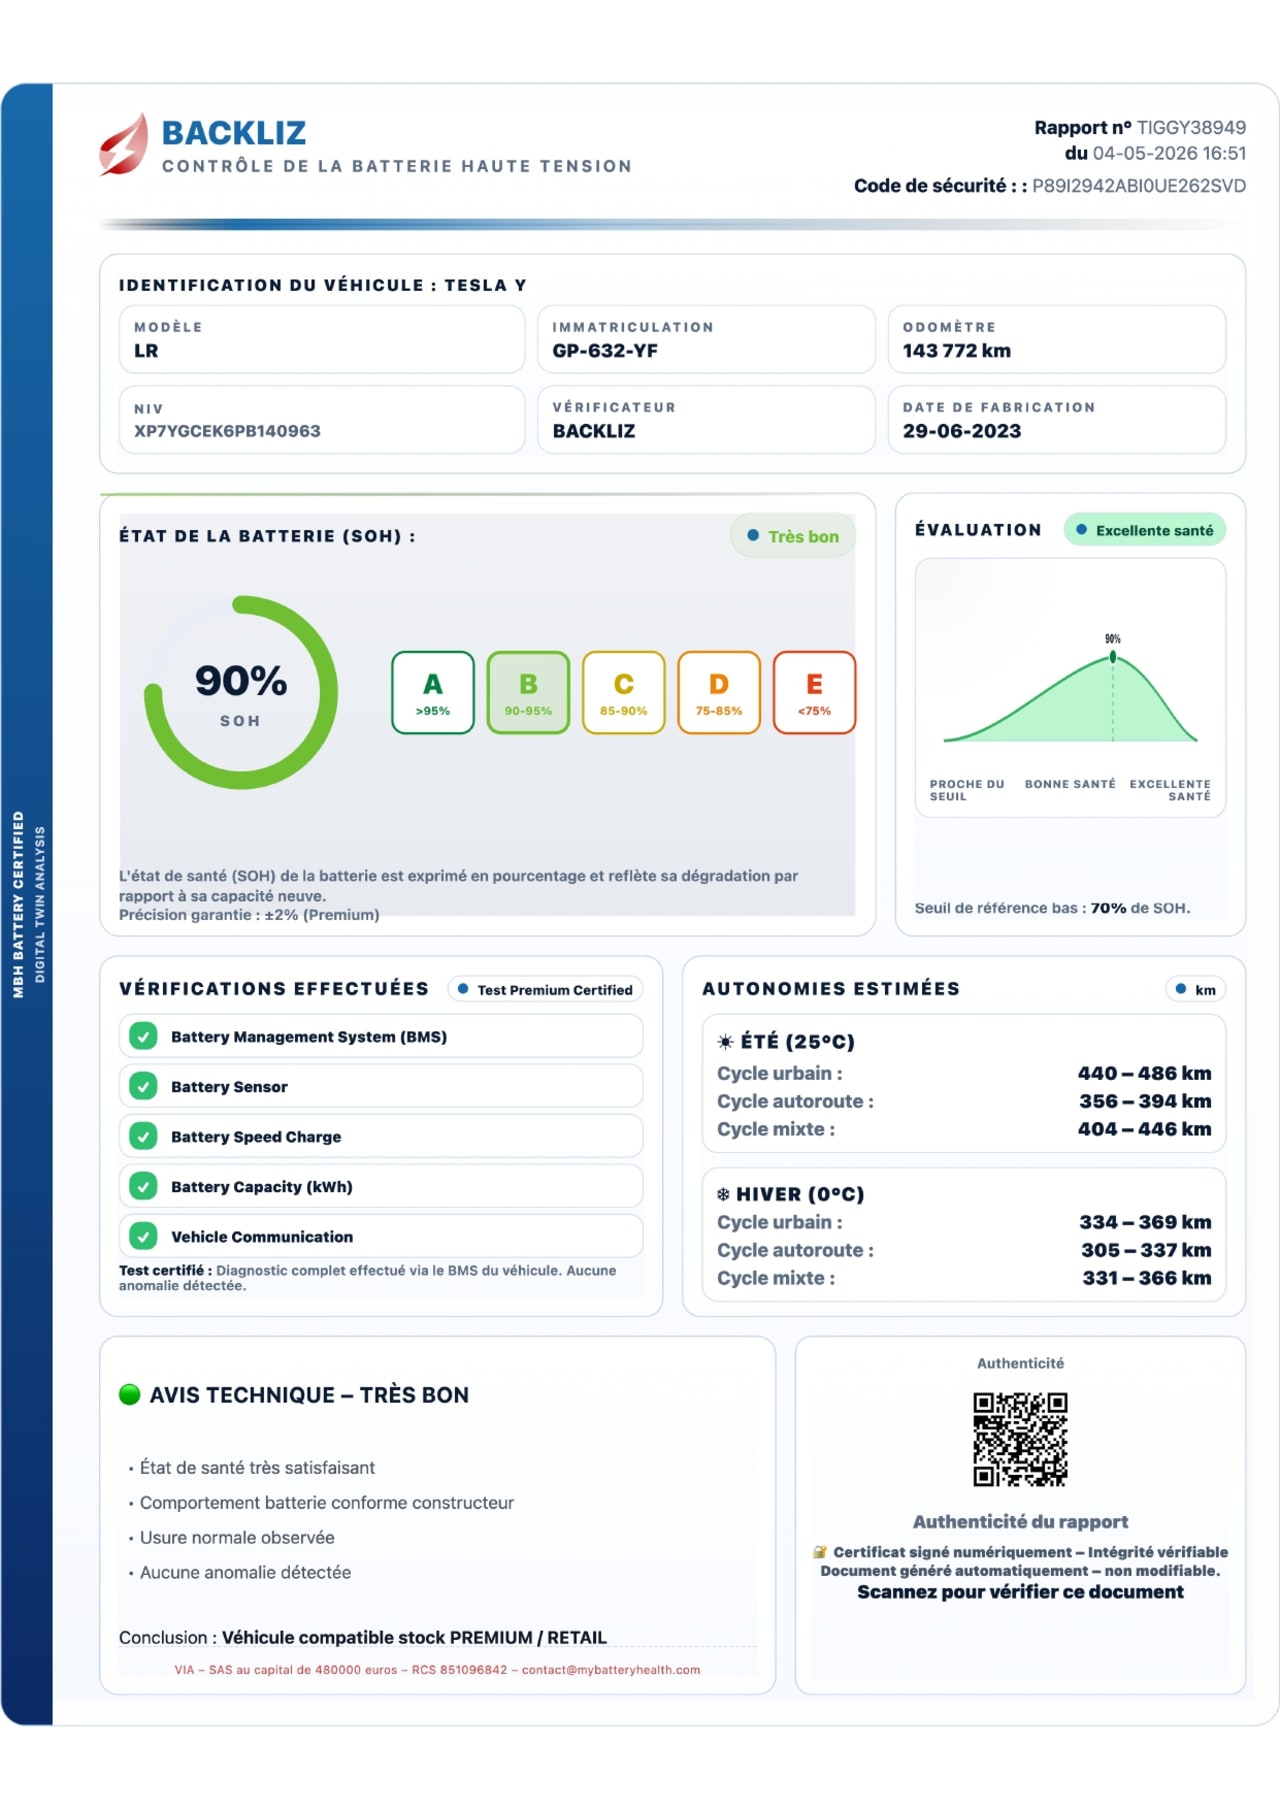Viewport: 1280px width, 1809px height.
Task: Click the winter Cycle autoroute value 305 – 337 km
Action: (x=1146, y=1250)
